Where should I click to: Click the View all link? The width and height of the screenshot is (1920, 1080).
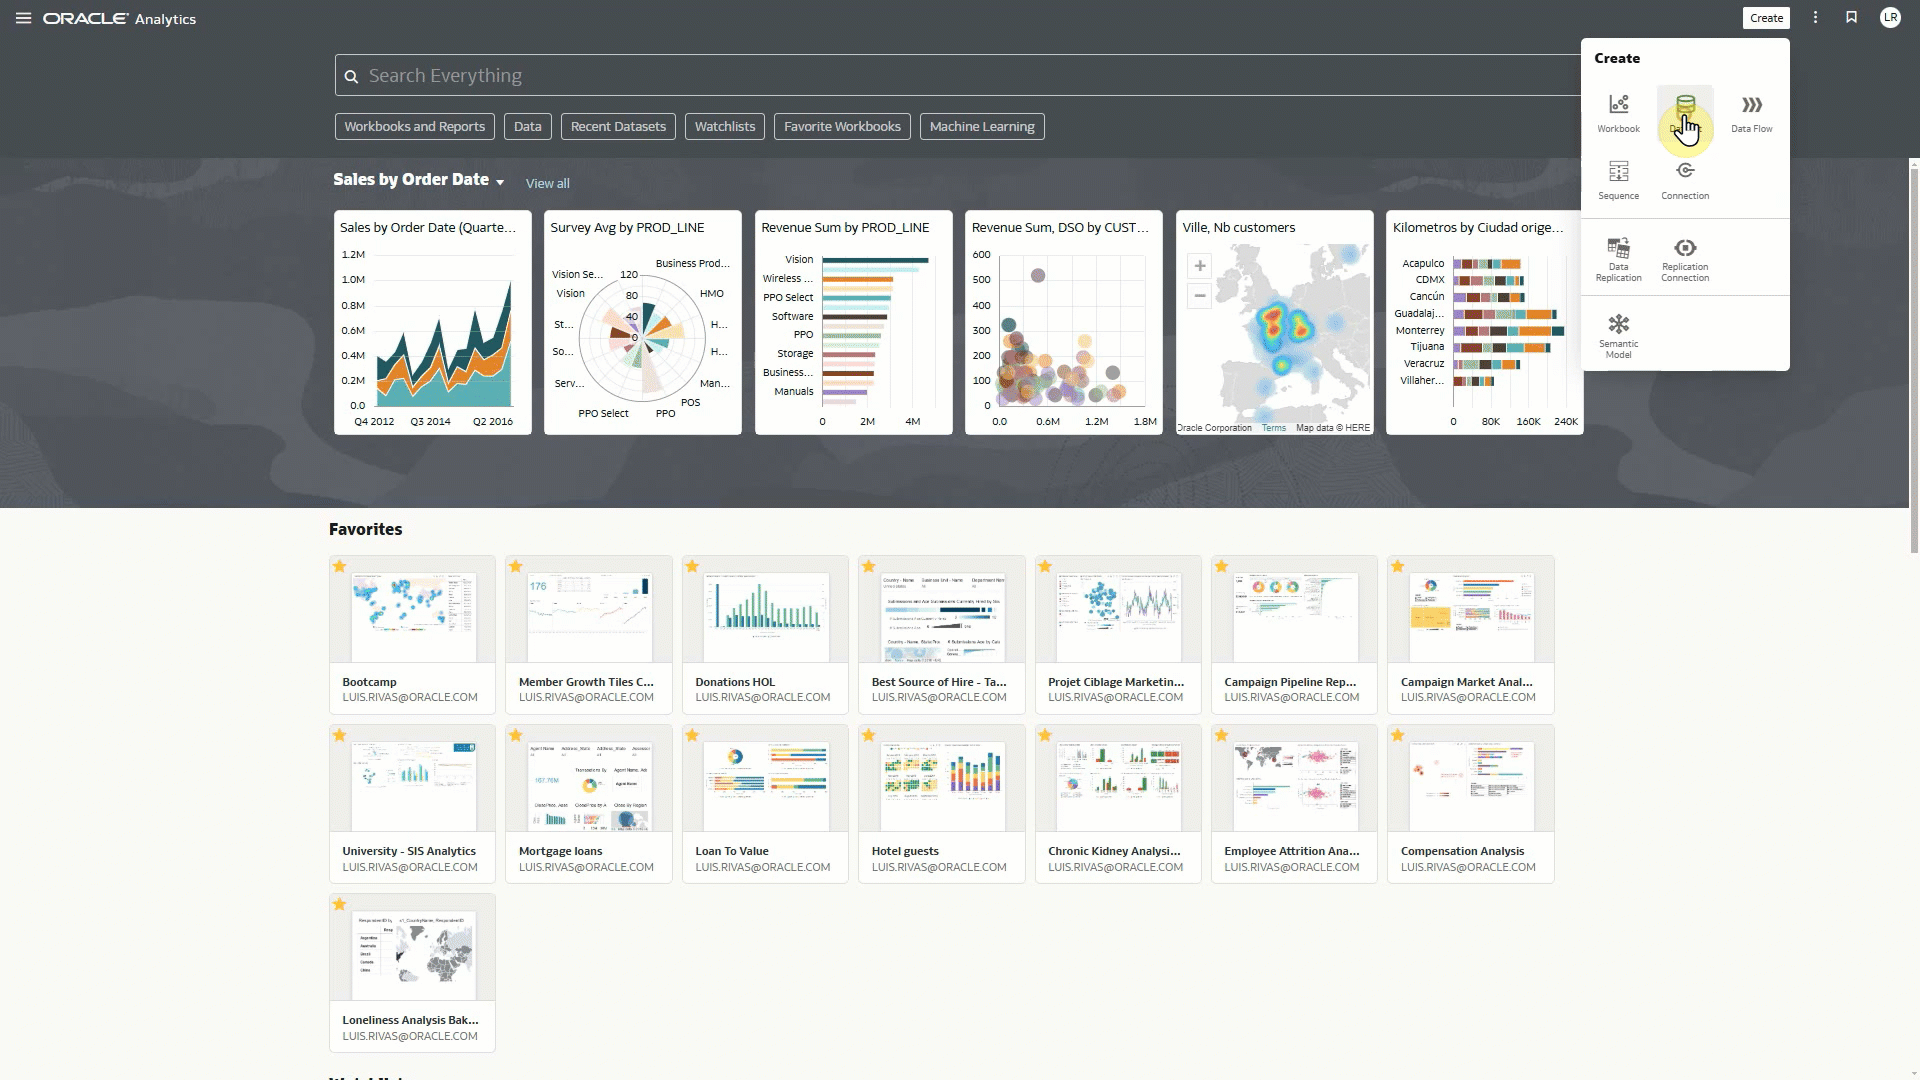pos(547,184)
